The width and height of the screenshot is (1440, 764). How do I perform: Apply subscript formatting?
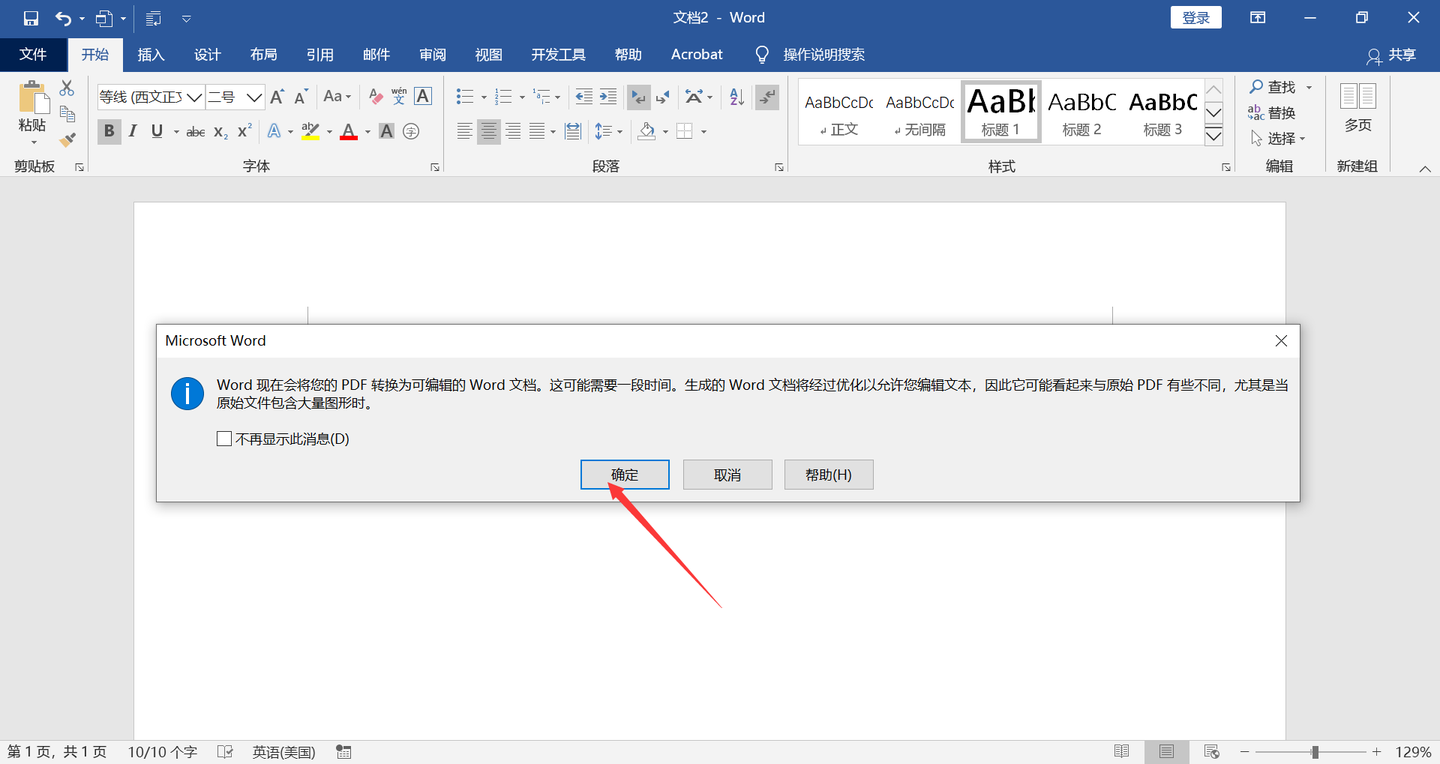(218, 131)
